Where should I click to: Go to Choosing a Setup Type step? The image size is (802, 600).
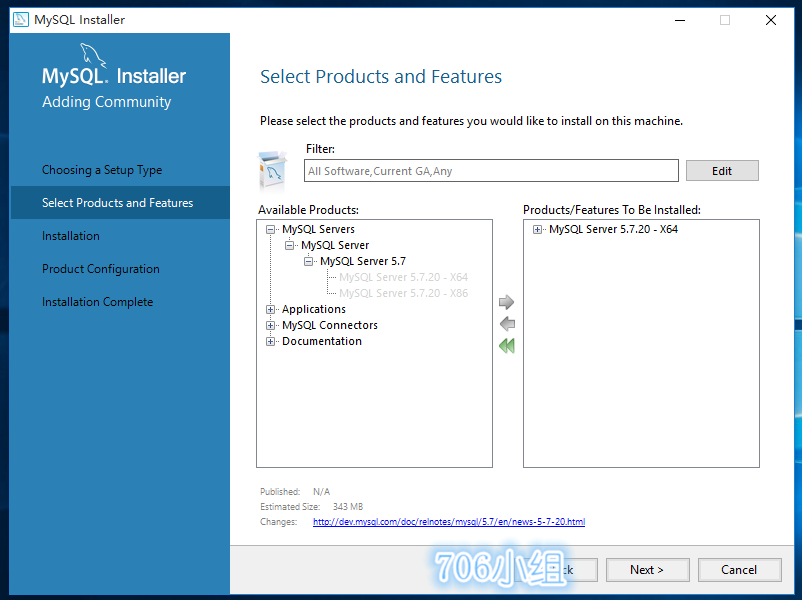(x=102, y=170)
